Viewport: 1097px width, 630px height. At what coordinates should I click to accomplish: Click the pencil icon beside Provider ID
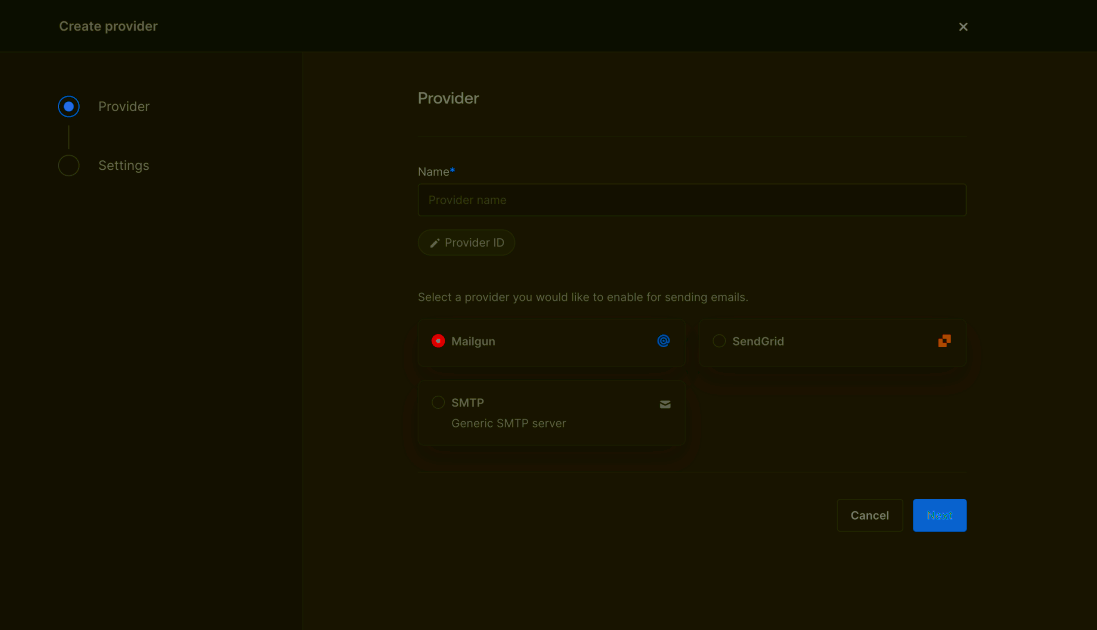pos(435,243)
